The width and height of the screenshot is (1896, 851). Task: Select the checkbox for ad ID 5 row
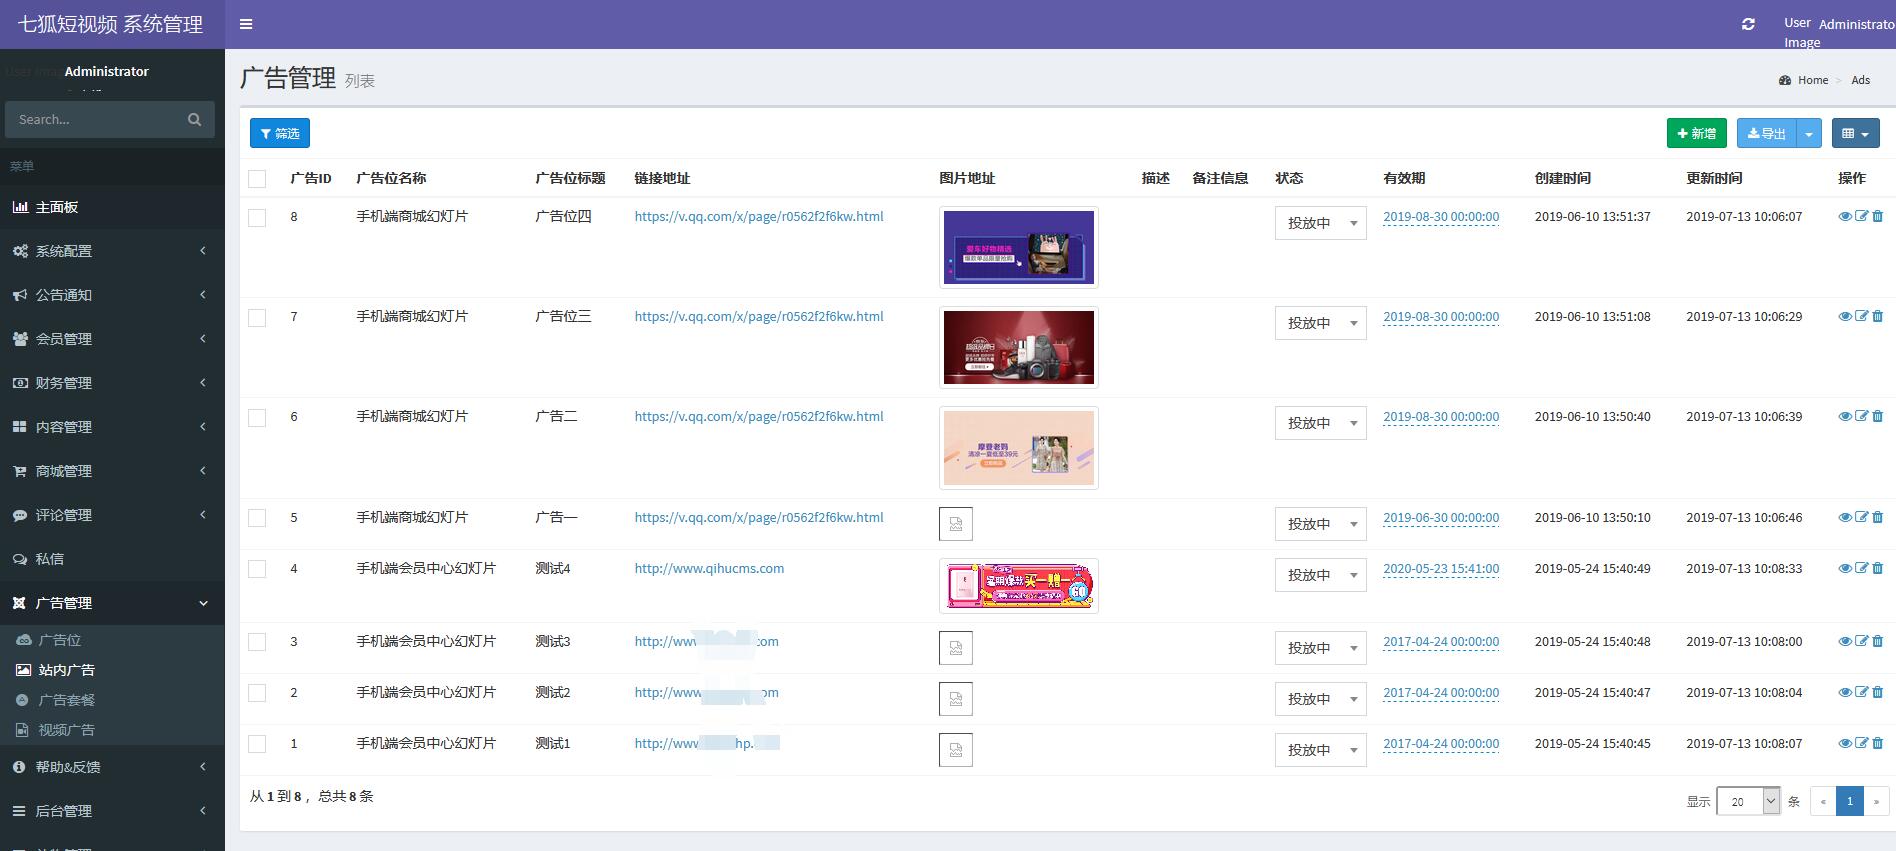(257, 518)
